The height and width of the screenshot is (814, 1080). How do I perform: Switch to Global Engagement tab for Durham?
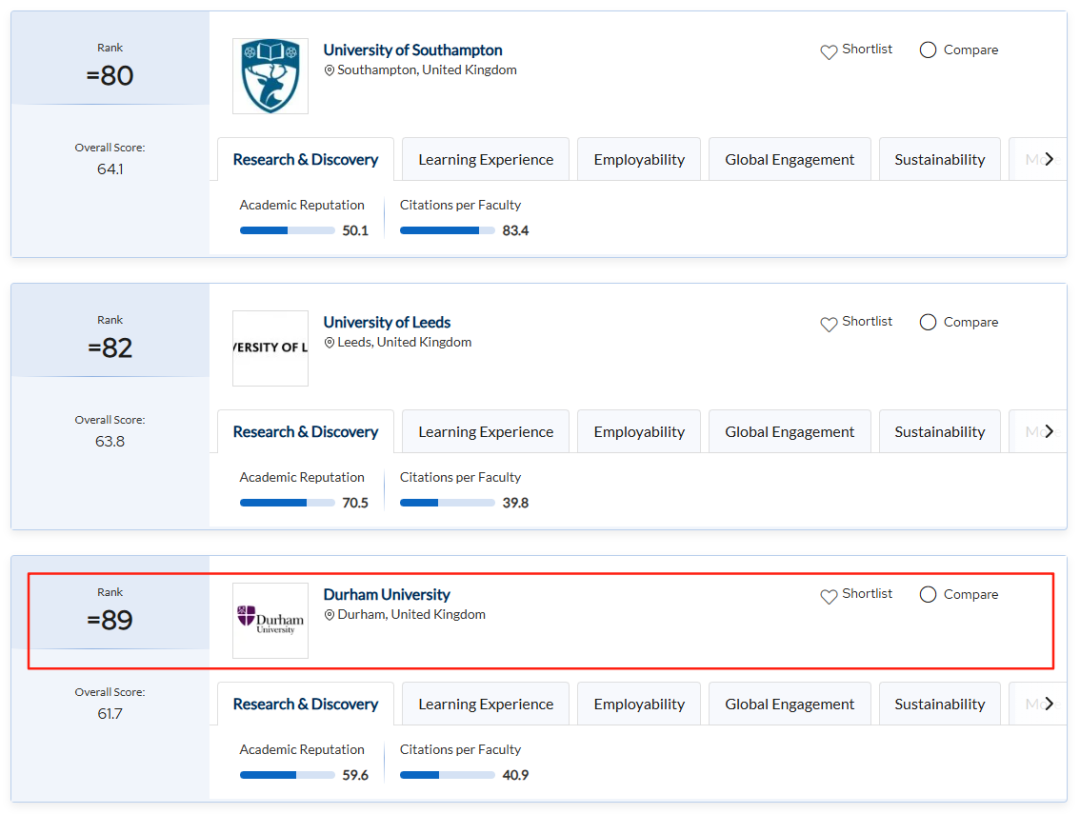click(789, 703)
